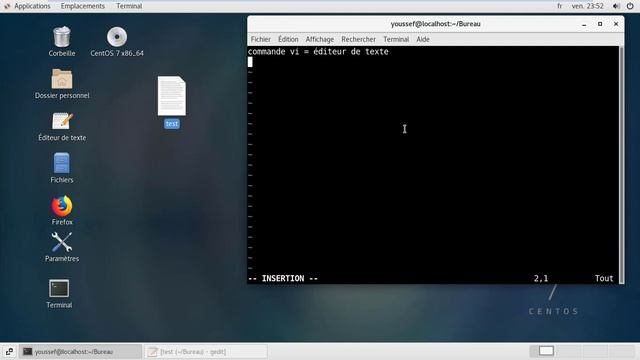This screenshot has height=360, width=640.
Task: Select the first workspace in switcher
Action: pyautogui.click(x=543, y=351)
